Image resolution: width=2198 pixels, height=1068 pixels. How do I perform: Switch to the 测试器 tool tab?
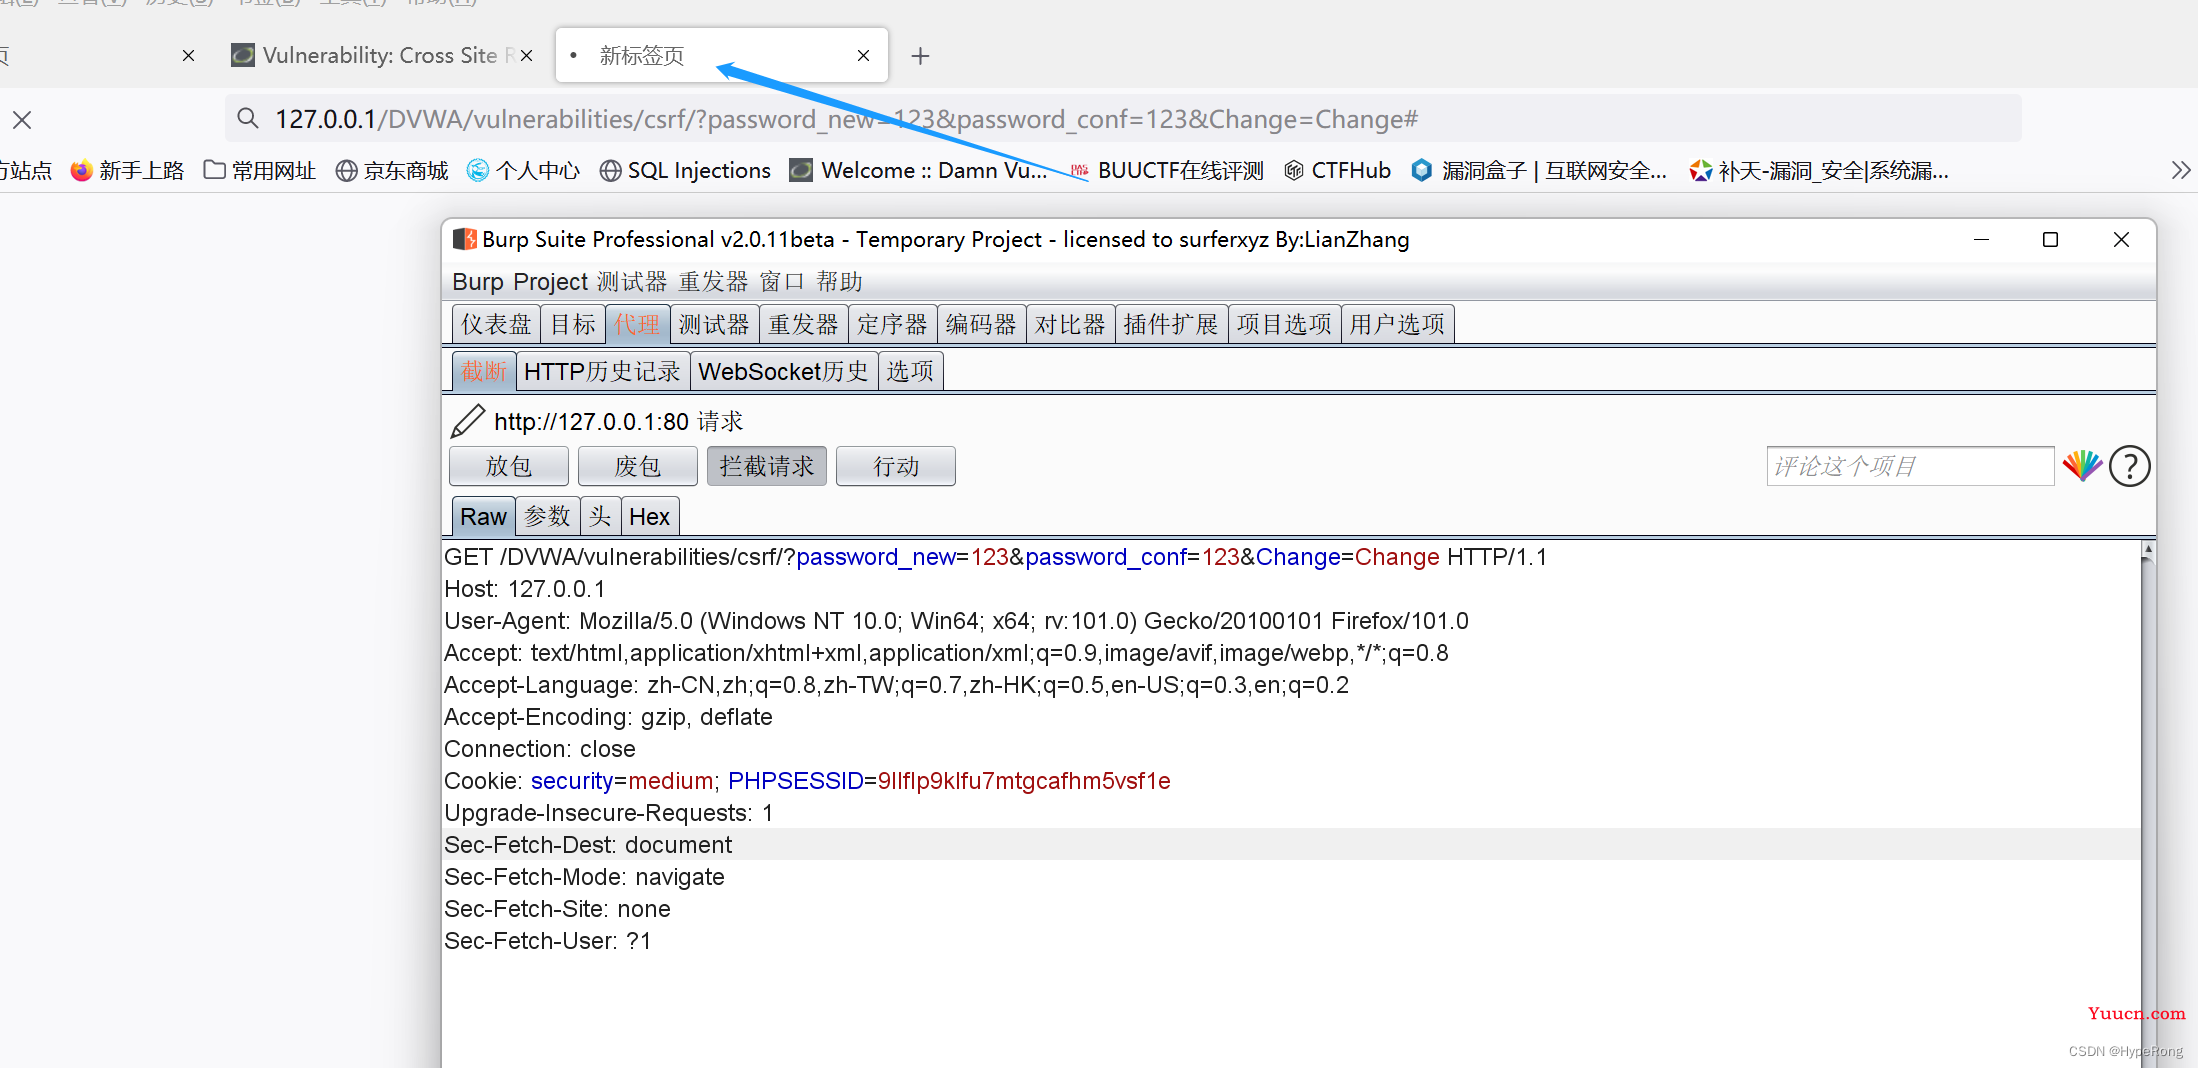[714, 324]
